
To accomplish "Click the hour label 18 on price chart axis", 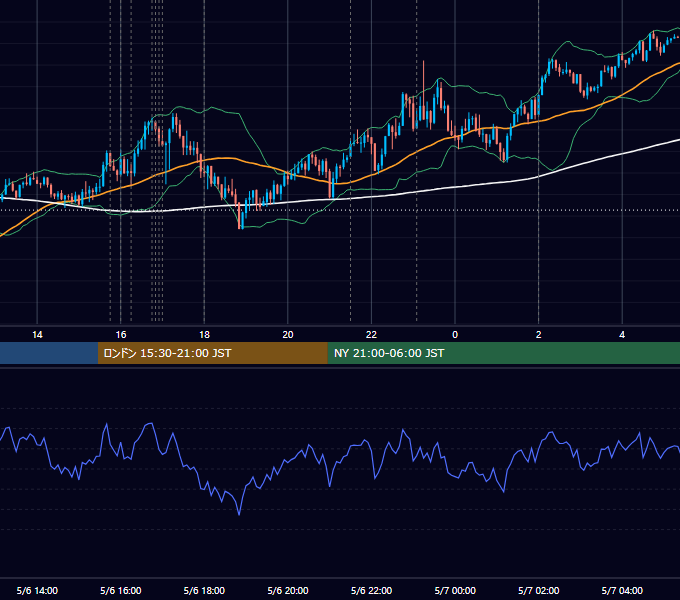I will click(204, 335).
